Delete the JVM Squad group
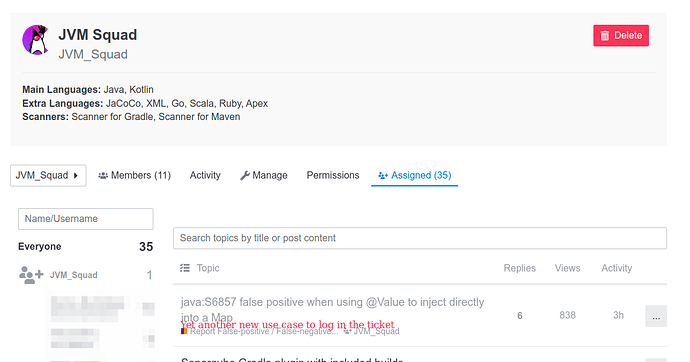This screenshot has width=690, height=362. click(620, 36)
